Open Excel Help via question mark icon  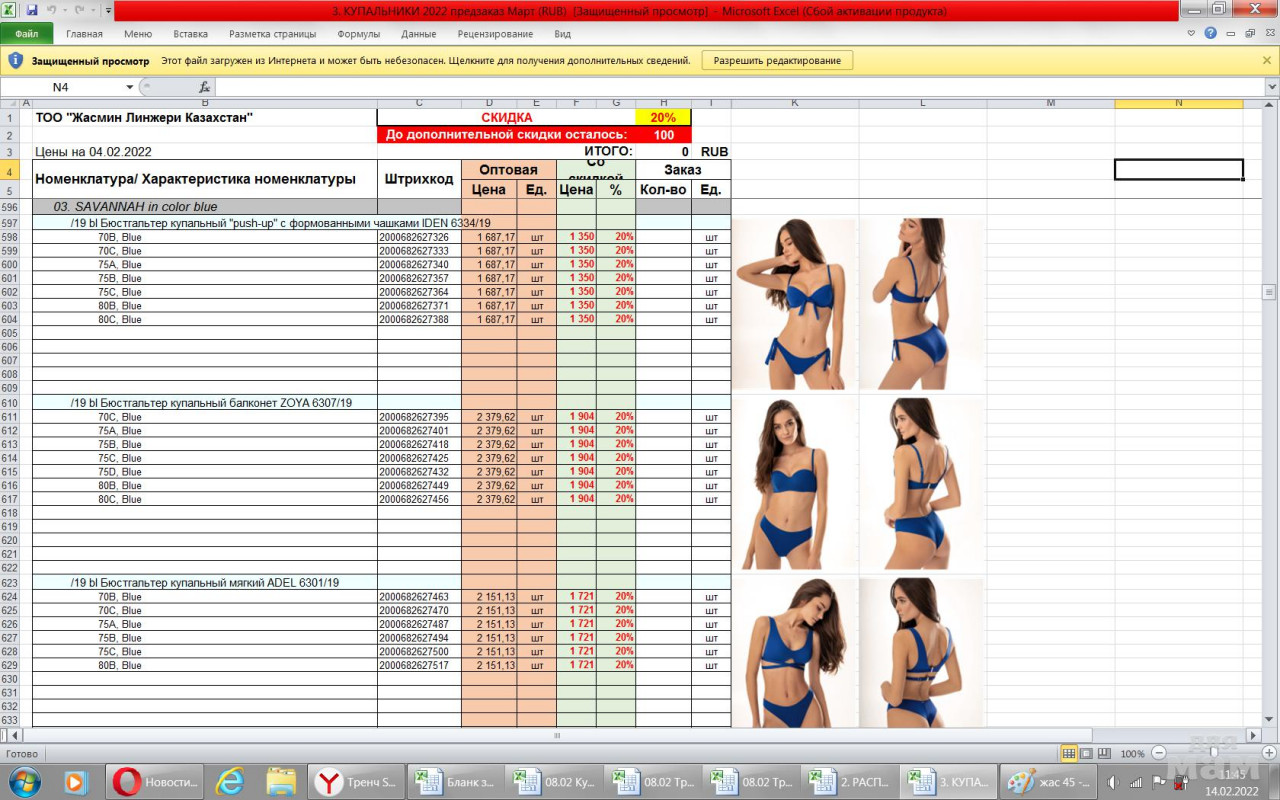click(1210, 33)
